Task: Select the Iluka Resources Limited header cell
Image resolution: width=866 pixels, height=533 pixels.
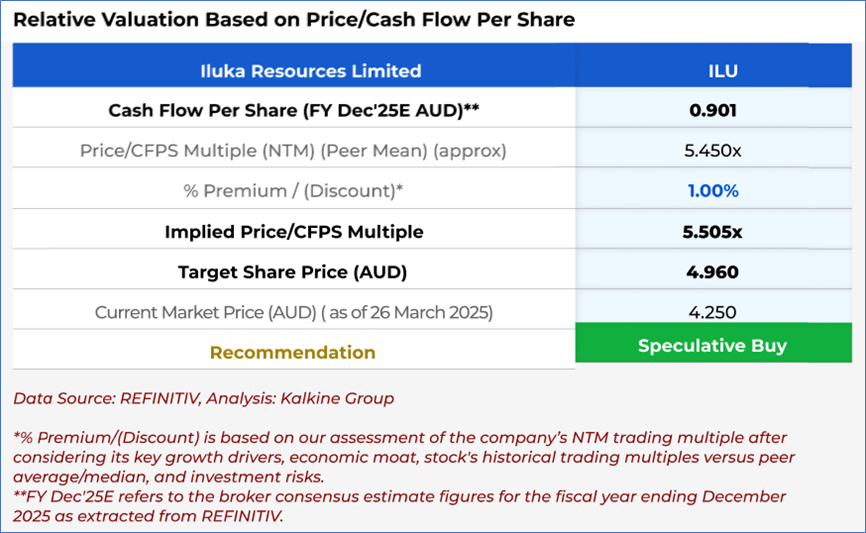Action: click(x=294, y=71)
